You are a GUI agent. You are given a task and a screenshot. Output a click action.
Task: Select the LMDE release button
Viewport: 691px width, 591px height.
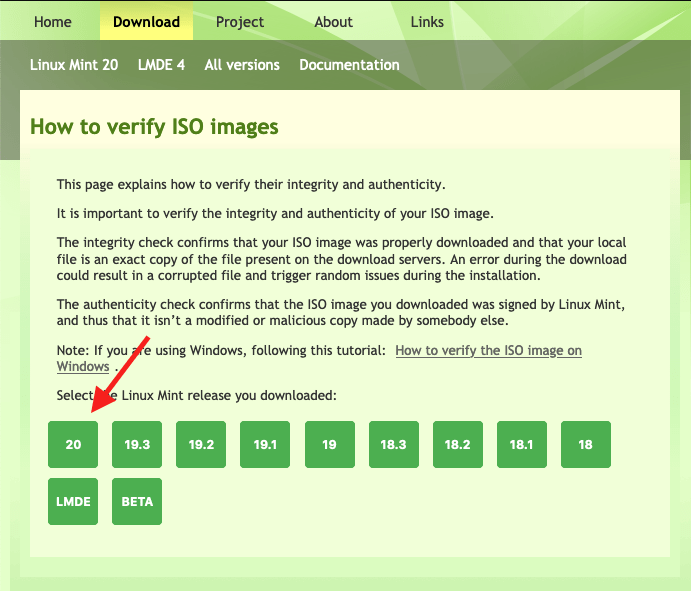73,502
